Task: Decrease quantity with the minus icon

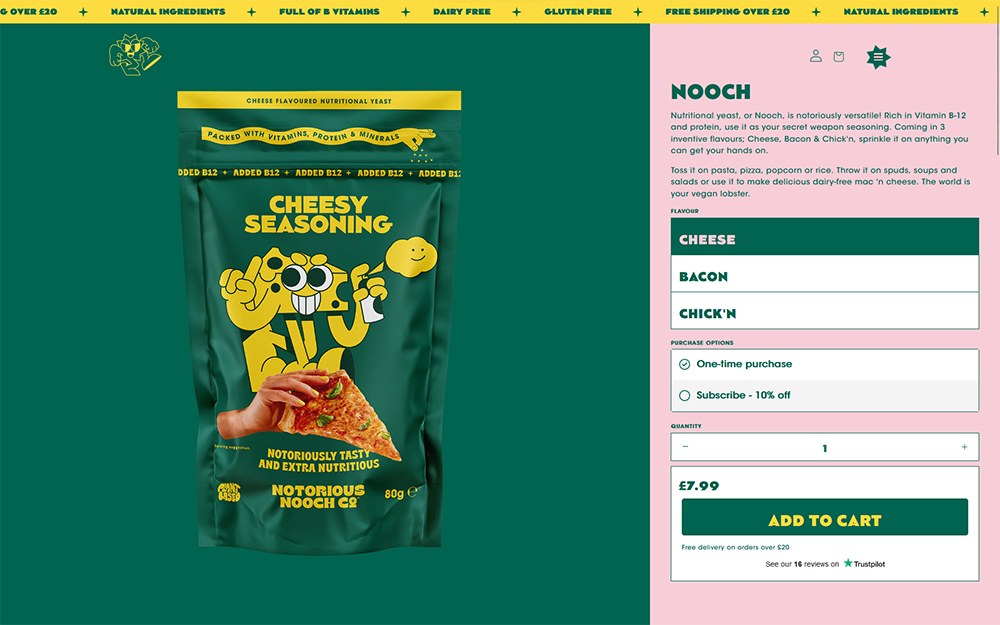Action: pos(686,447)
